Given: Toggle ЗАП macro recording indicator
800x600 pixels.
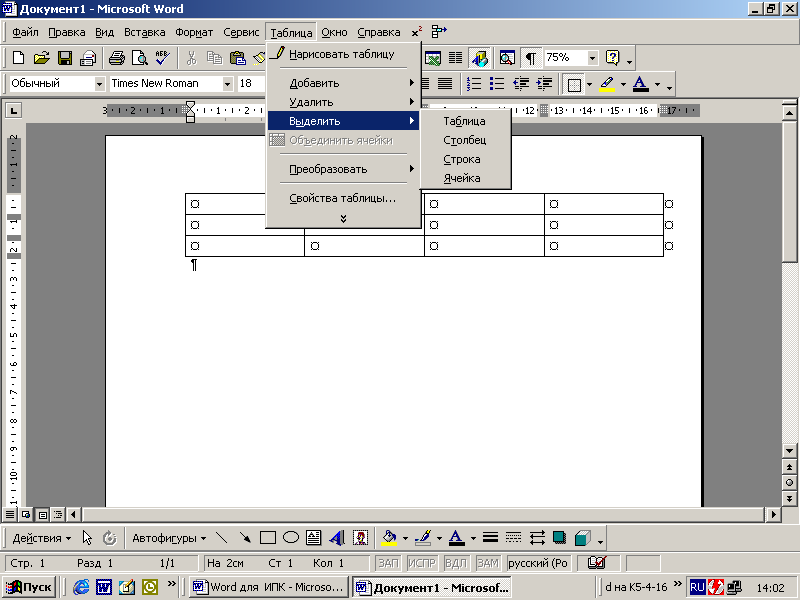Looking at the screenshot, I should 388,563.
